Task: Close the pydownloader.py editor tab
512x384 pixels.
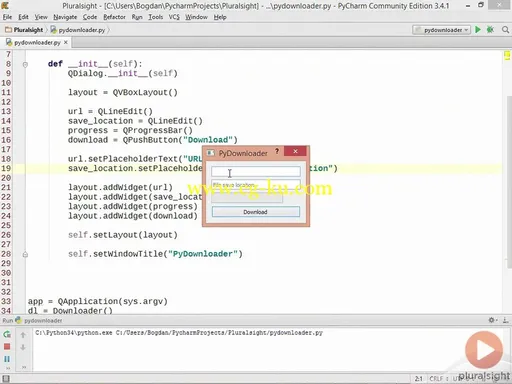Action: point(66,42)
